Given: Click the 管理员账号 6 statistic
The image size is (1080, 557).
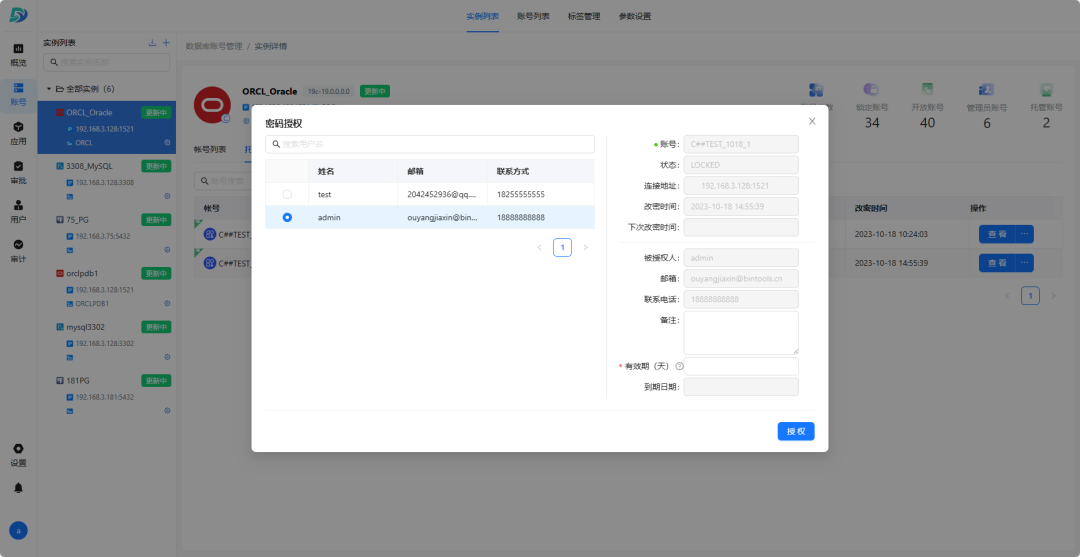Looking at the screenshot, I should [986, 107].
